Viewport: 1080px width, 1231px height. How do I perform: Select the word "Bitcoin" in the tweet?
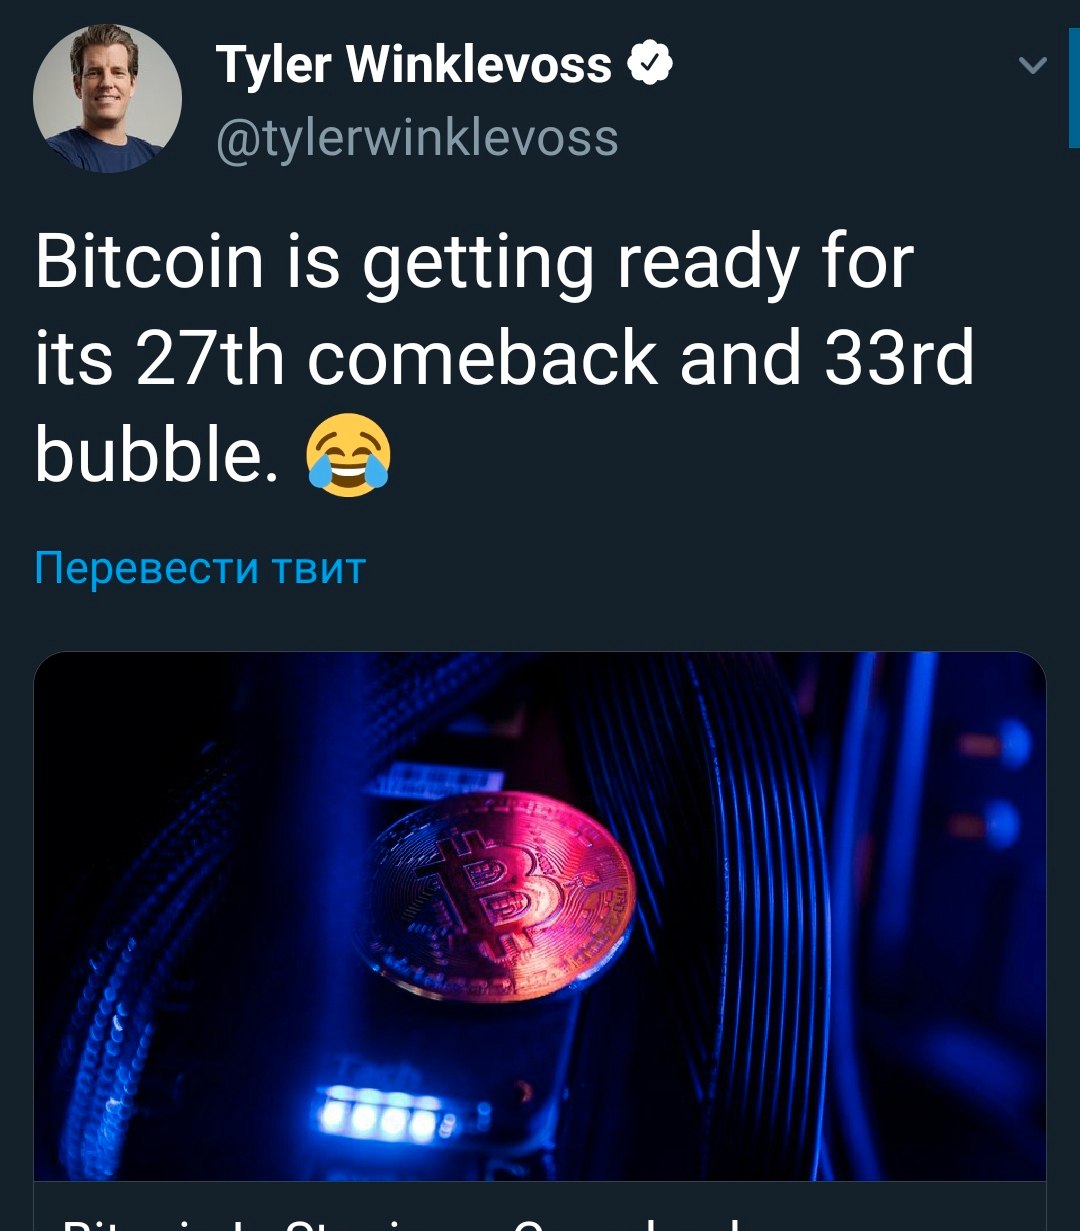(149, 262)
